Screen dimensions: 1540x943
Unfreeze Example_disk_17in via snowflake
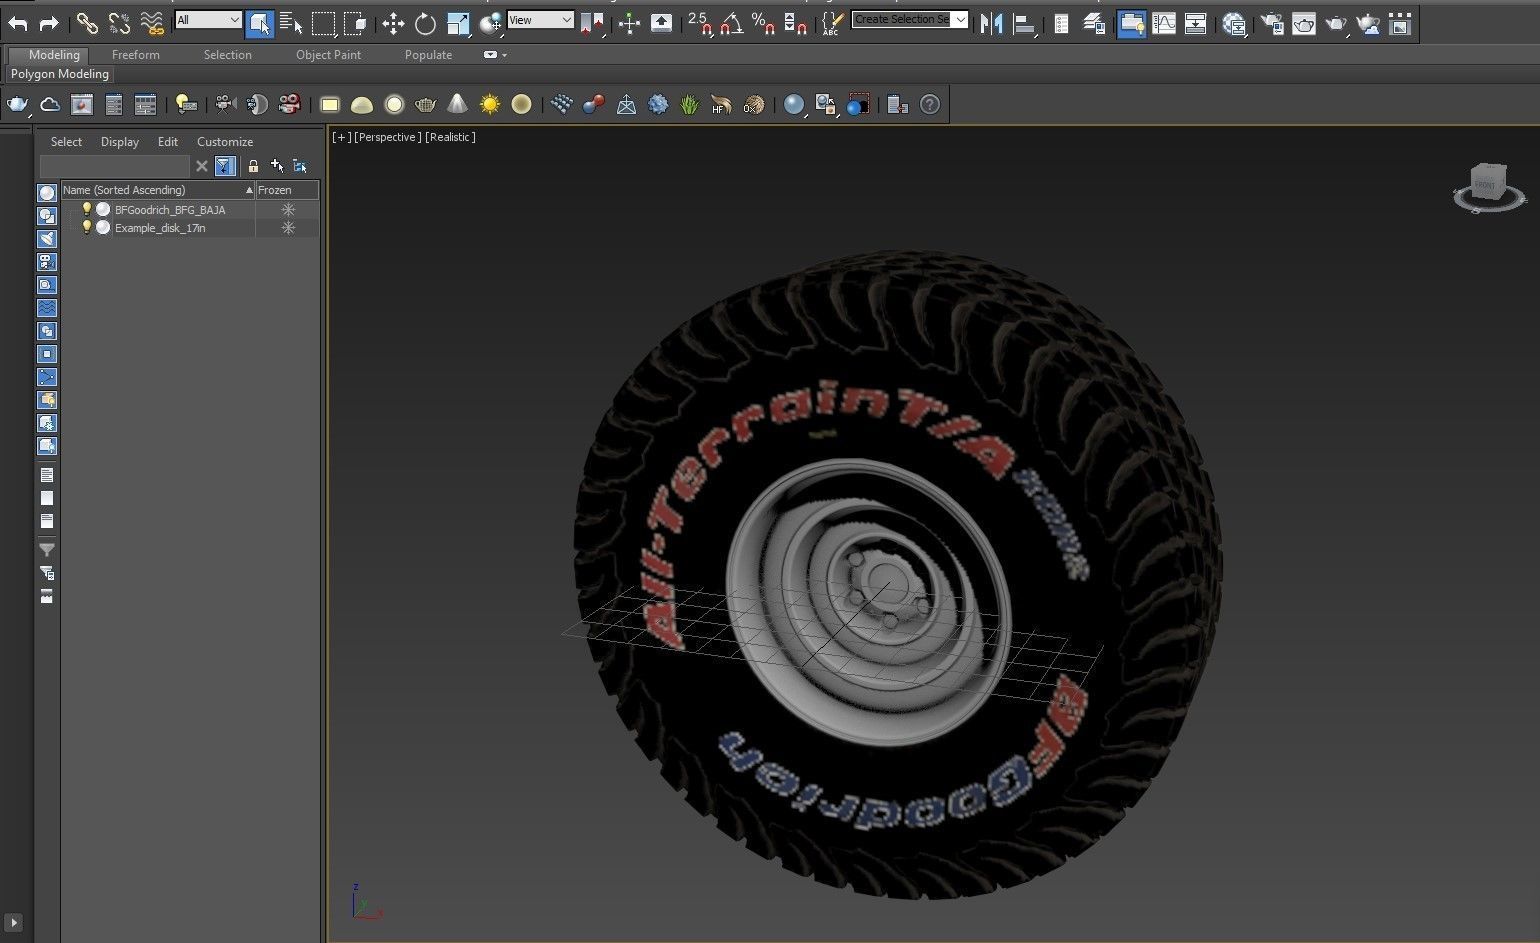288,228
